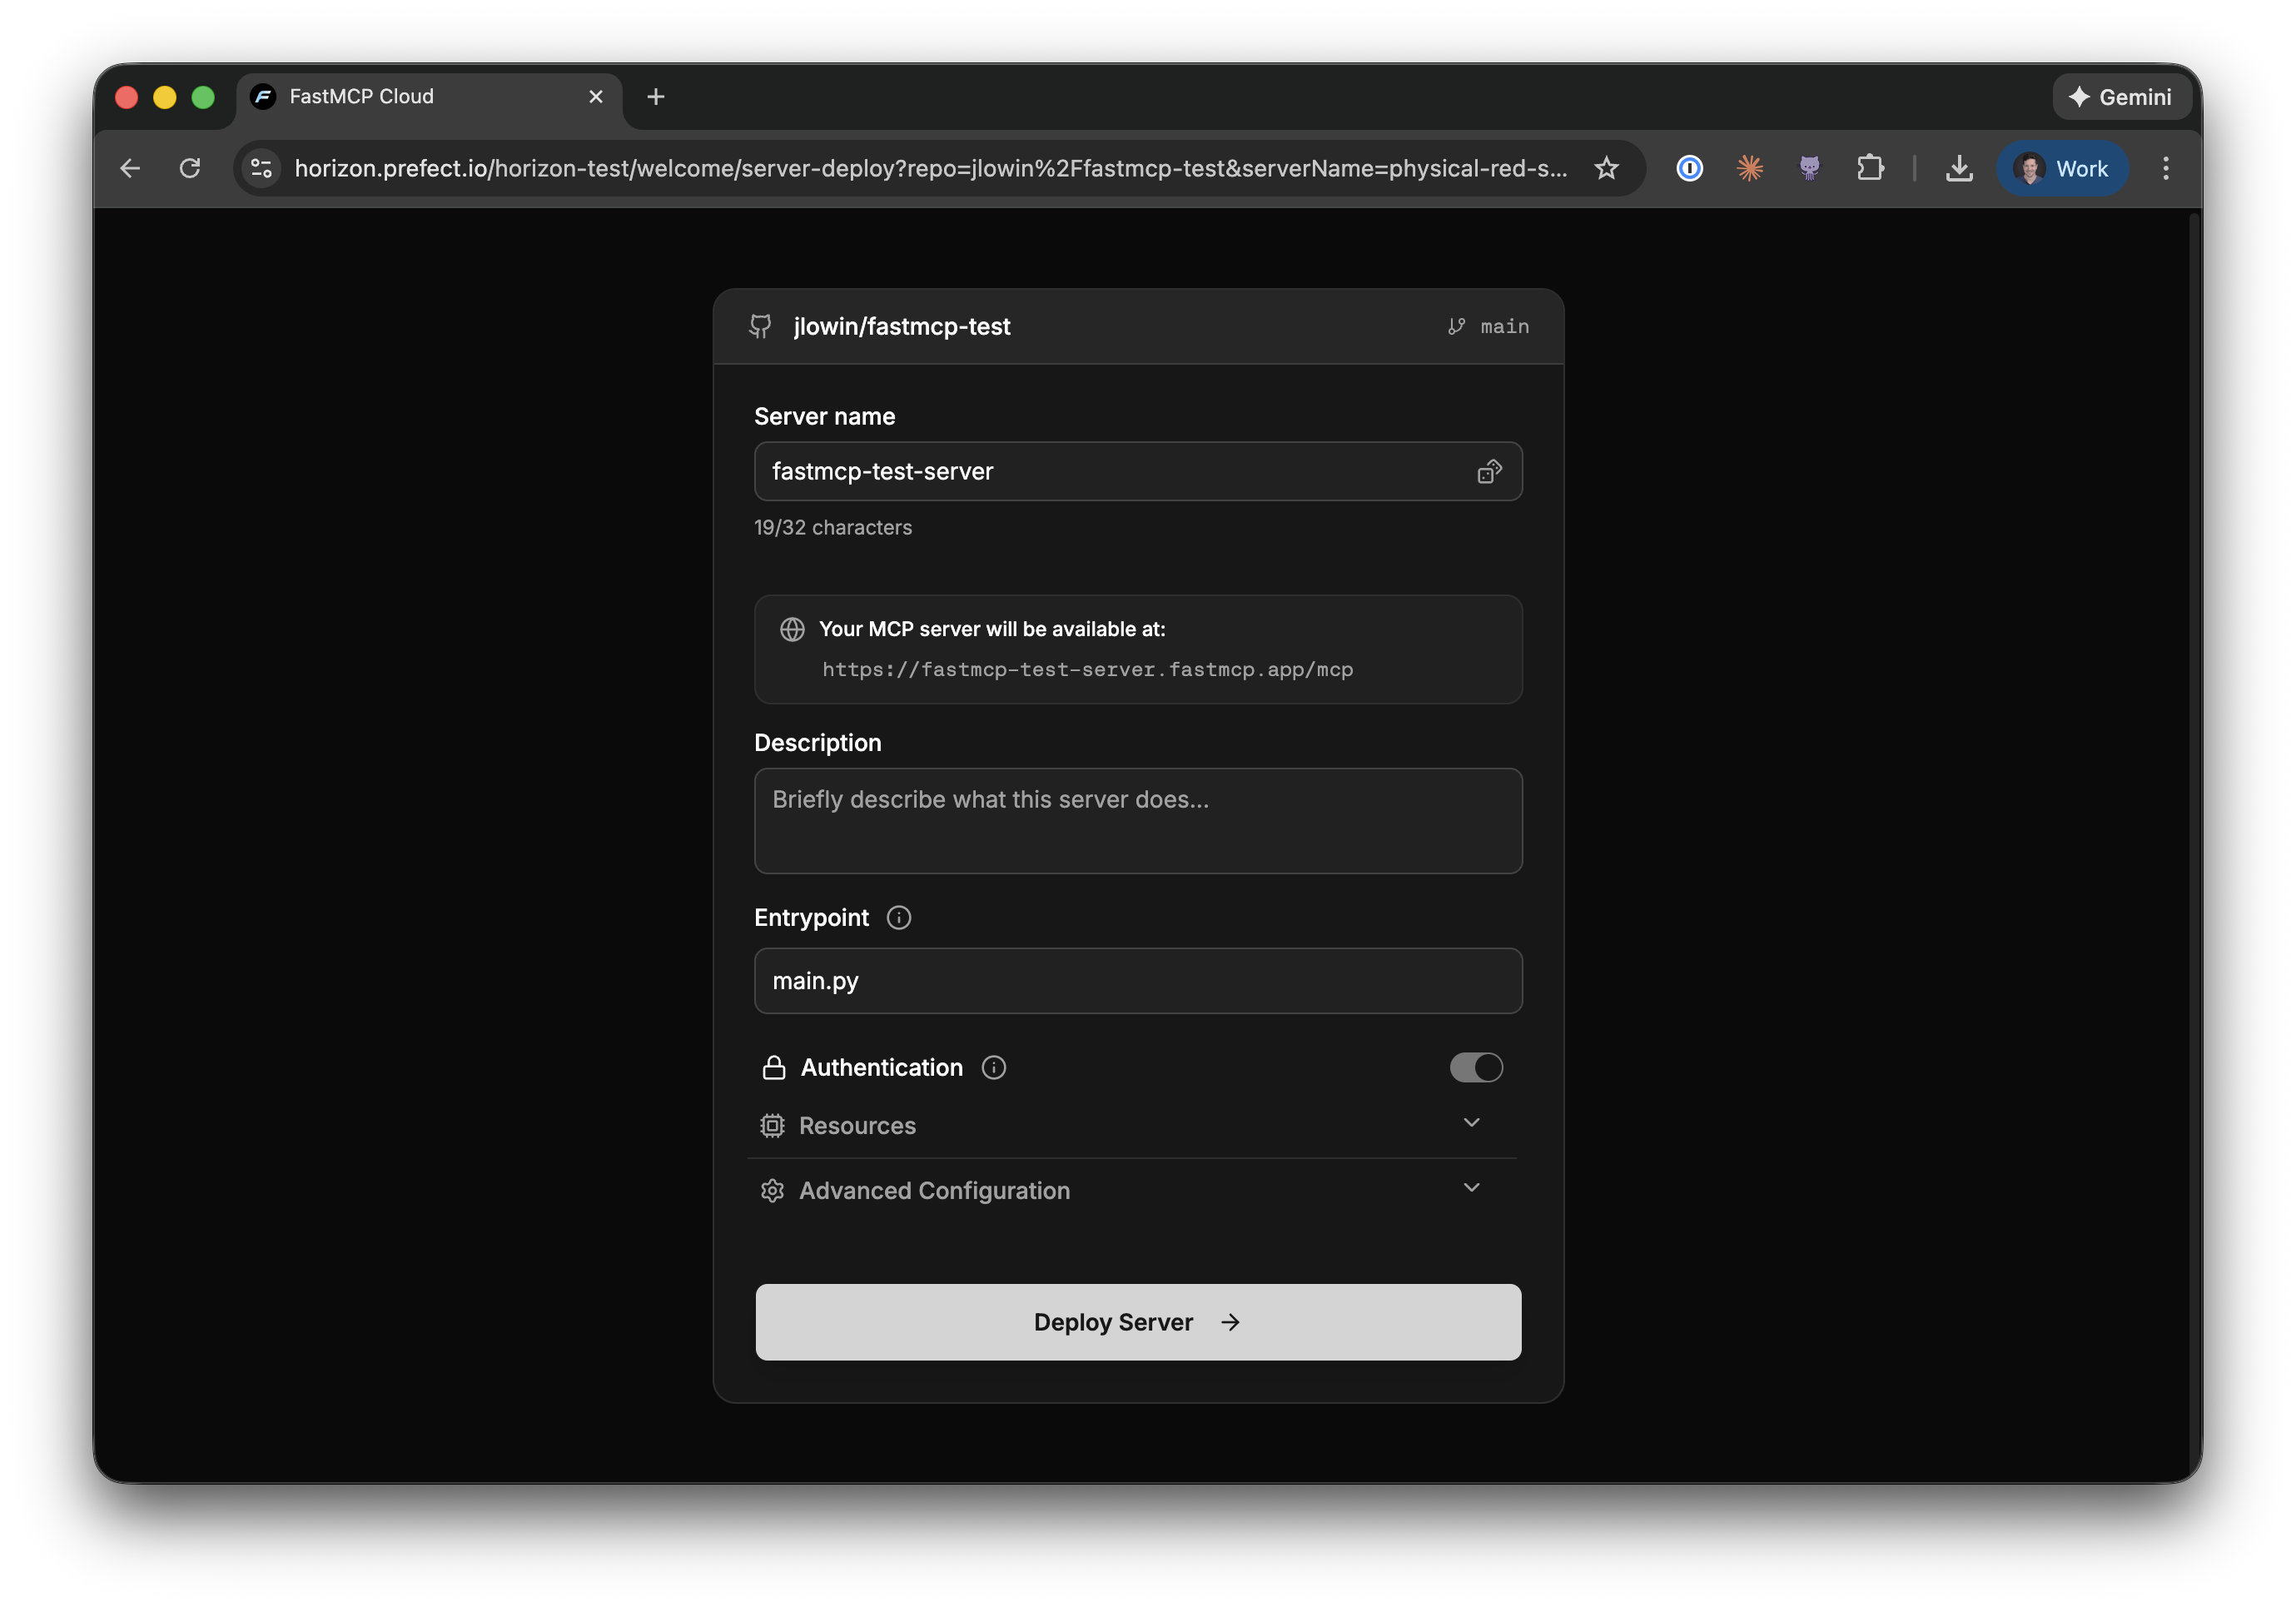Click inside the Description text area
The width and height of the screenshot is (2296, 1607).
pos(1138,820)
